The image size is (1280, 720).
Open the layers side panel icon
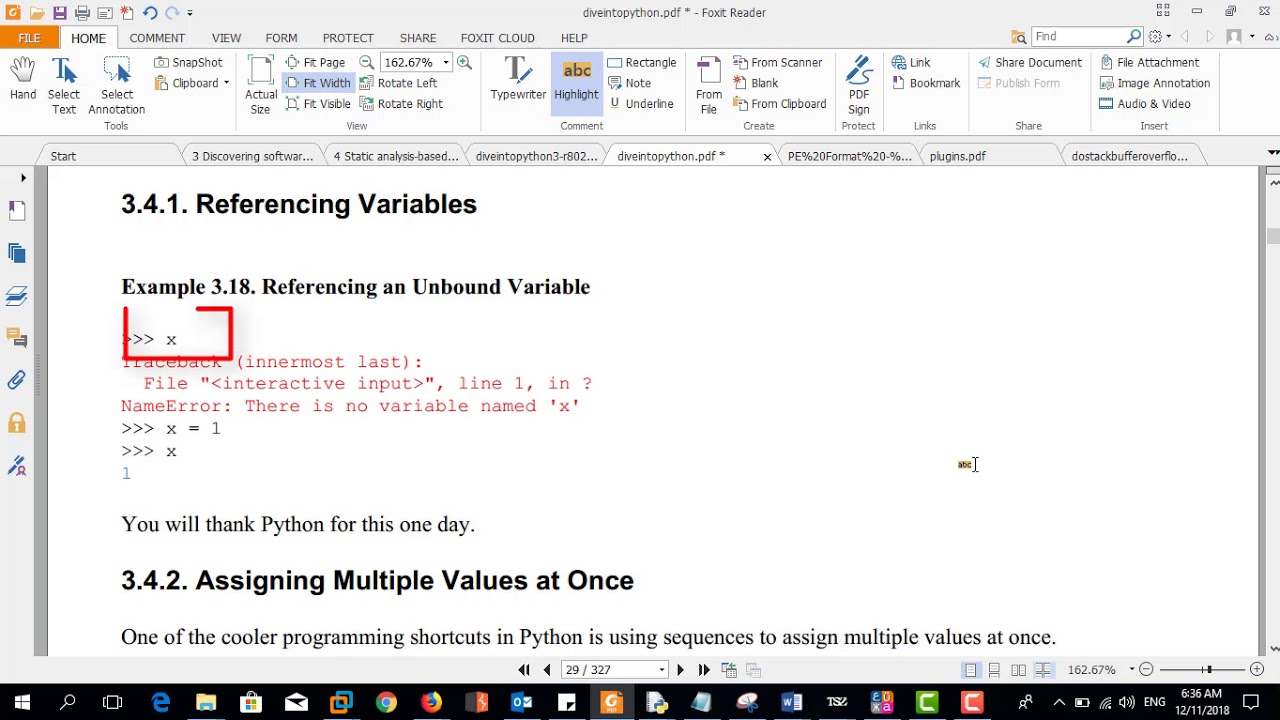16,296
